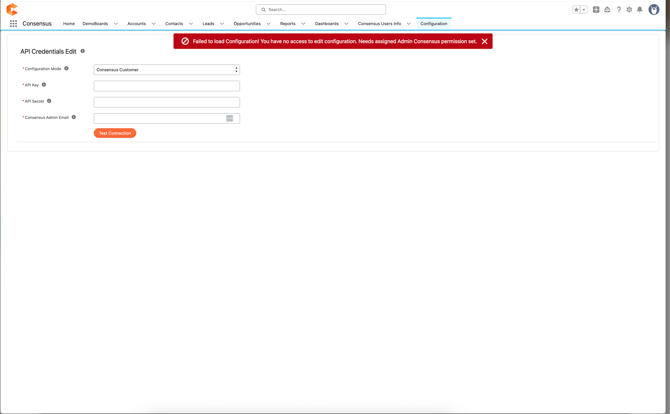Open the user profile avatar
This screenshot has height=414, width=670.
pos(654,9)
